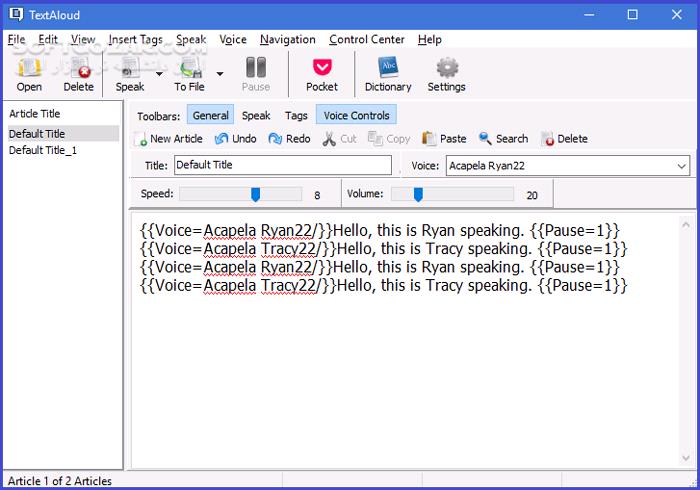700x490 pixels.
Task: Click Delete in the General toolbar
Action: pos(565,139)
